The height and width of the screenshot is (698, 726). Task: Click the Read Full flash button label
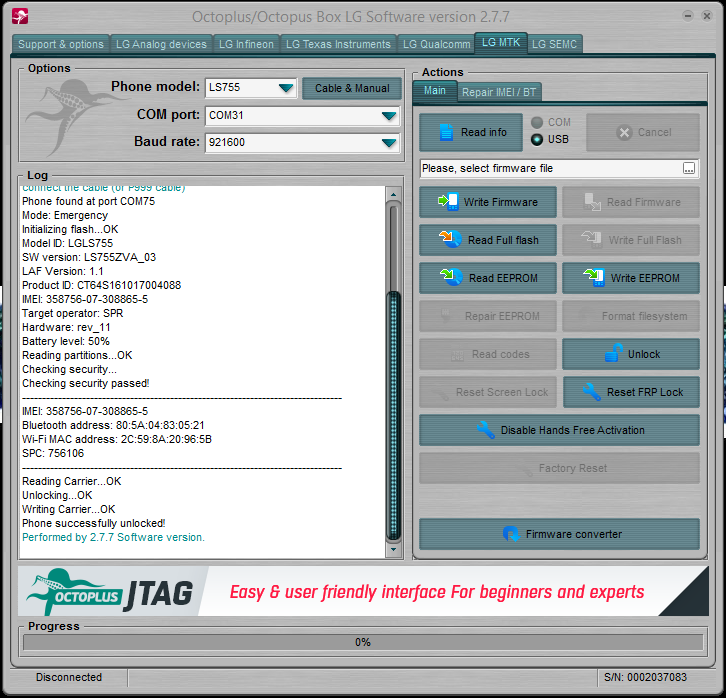pos(503,240)
